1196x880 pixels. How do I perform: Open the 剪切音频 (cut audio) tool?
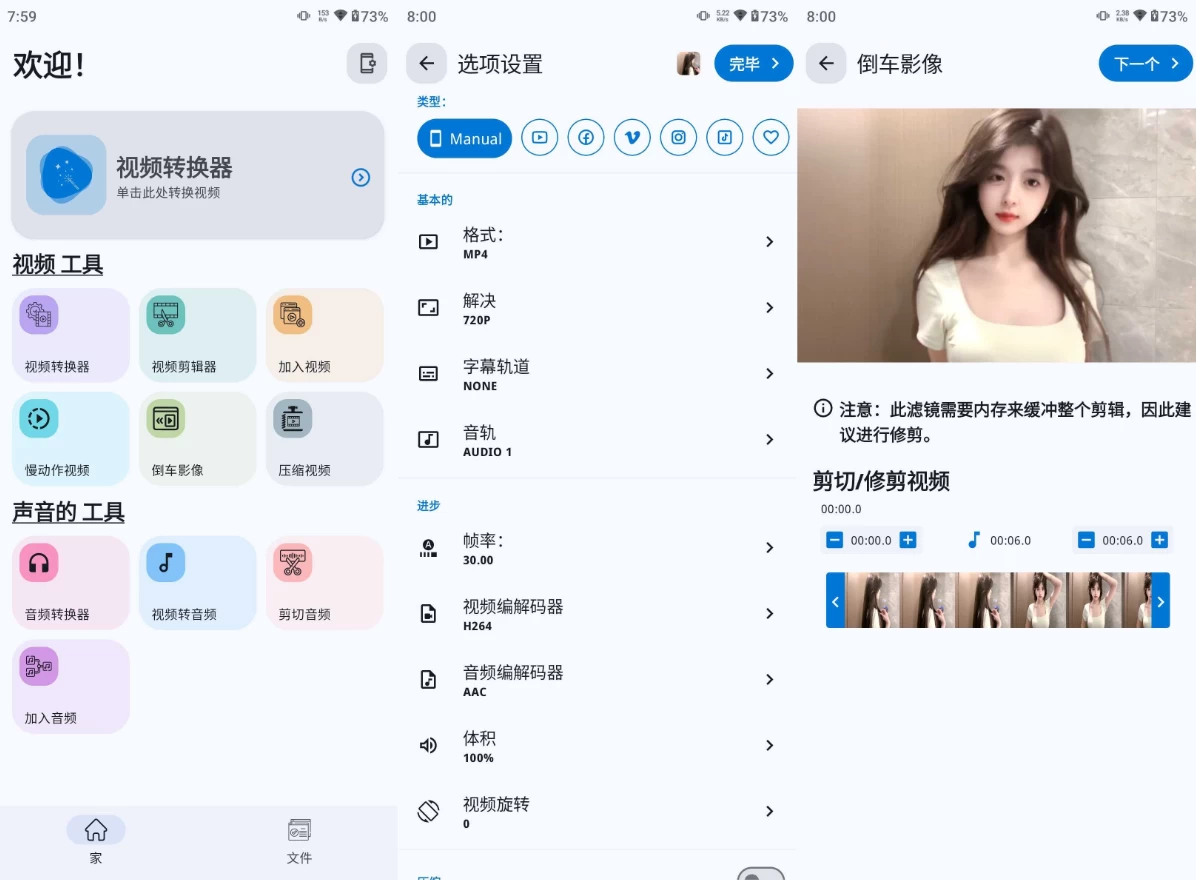click(324, 583)
